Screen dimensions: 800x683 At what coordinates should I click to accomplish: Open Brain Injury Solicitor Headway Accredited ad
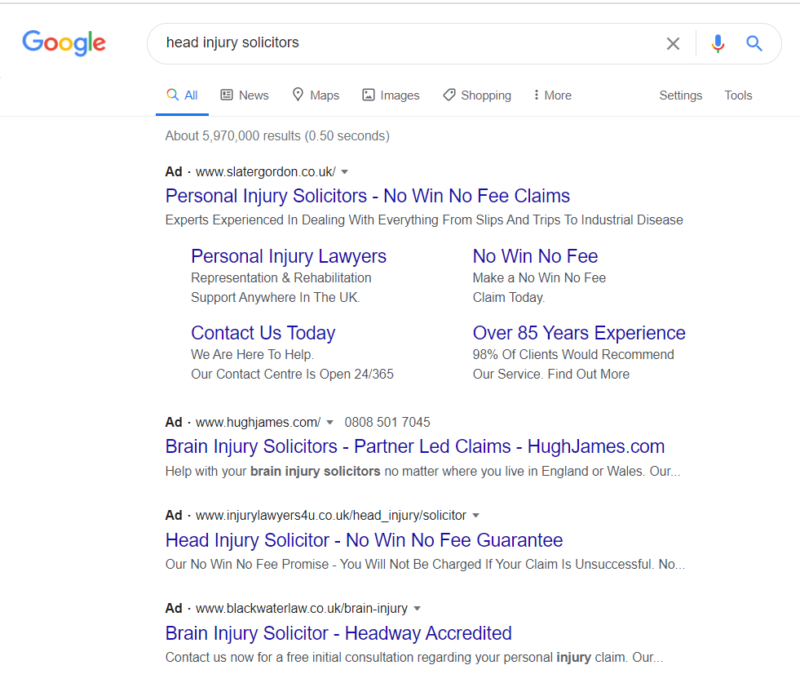click(338, 633)
